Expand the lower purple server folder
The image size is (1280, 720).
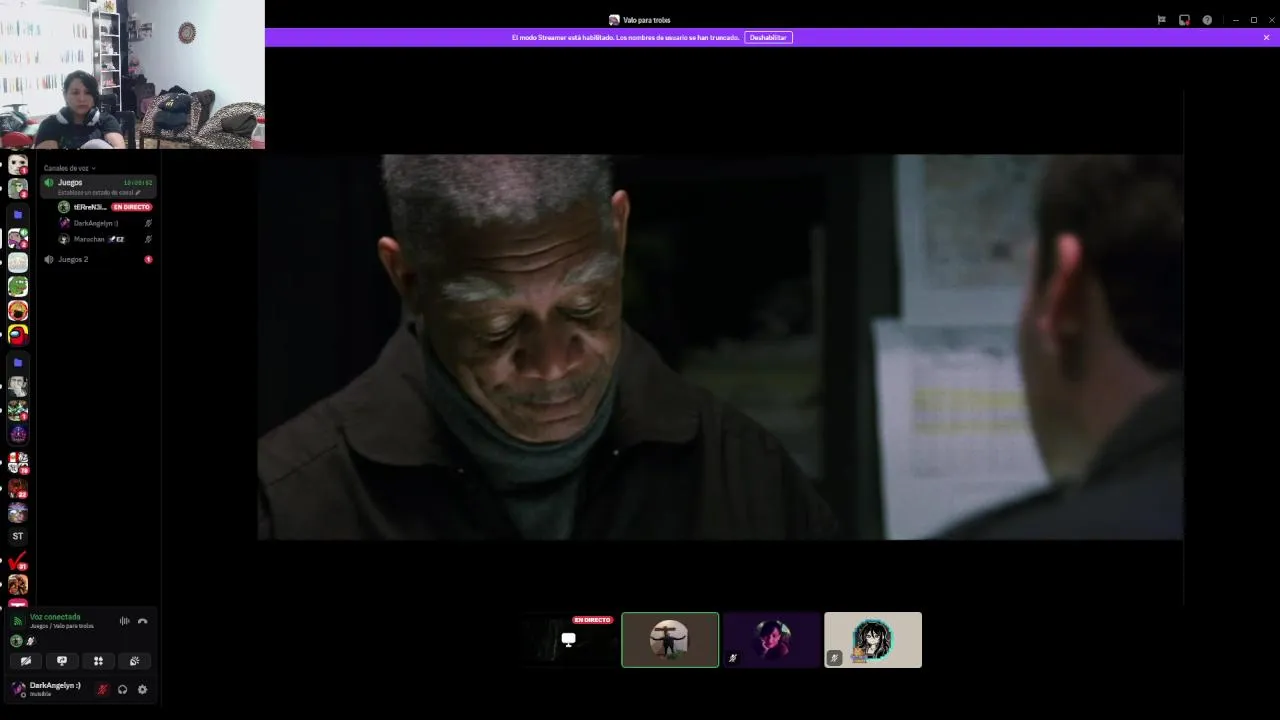point(18,362)
